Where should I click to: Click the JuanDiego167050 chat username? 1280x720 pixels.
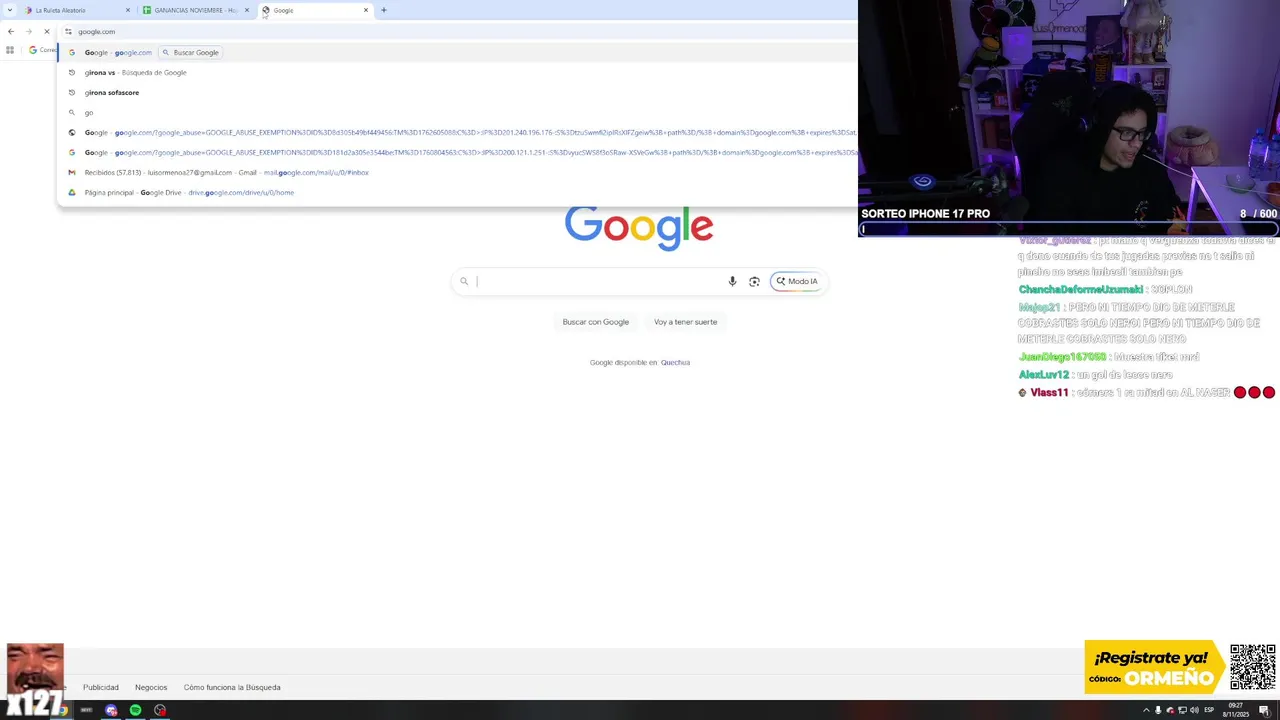click(1062, 357)
